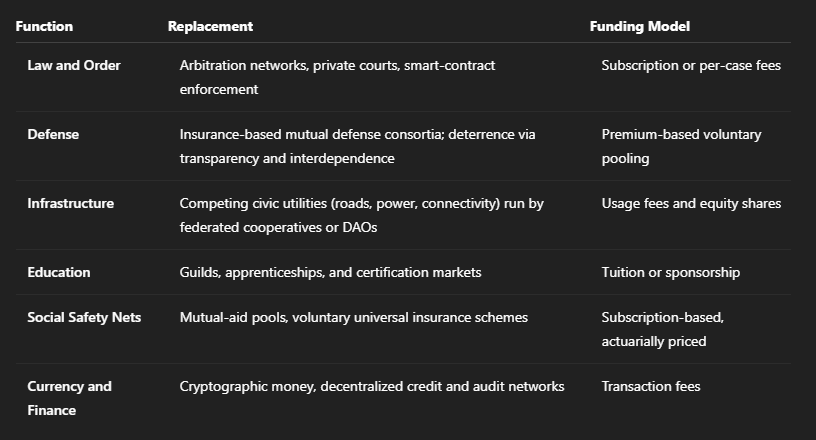Image resolution: width=816 pixels, height=440 pixels.
Task: Click the subscription or per-case fees cell
Action: click(690, 66)
